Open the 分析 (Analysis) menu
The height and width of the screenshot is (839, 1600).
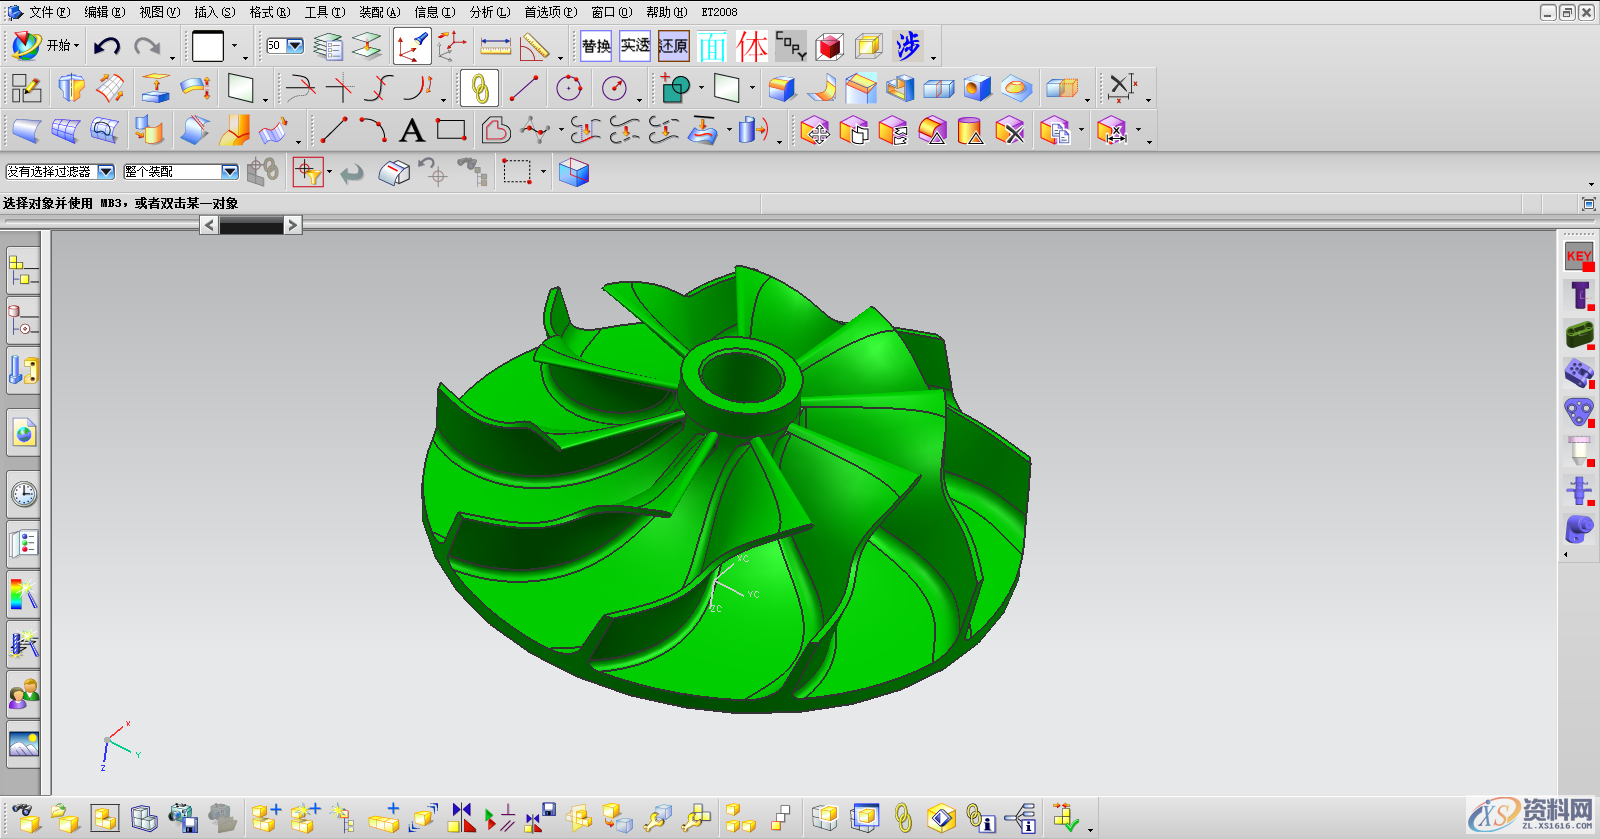tap(489, 12)
